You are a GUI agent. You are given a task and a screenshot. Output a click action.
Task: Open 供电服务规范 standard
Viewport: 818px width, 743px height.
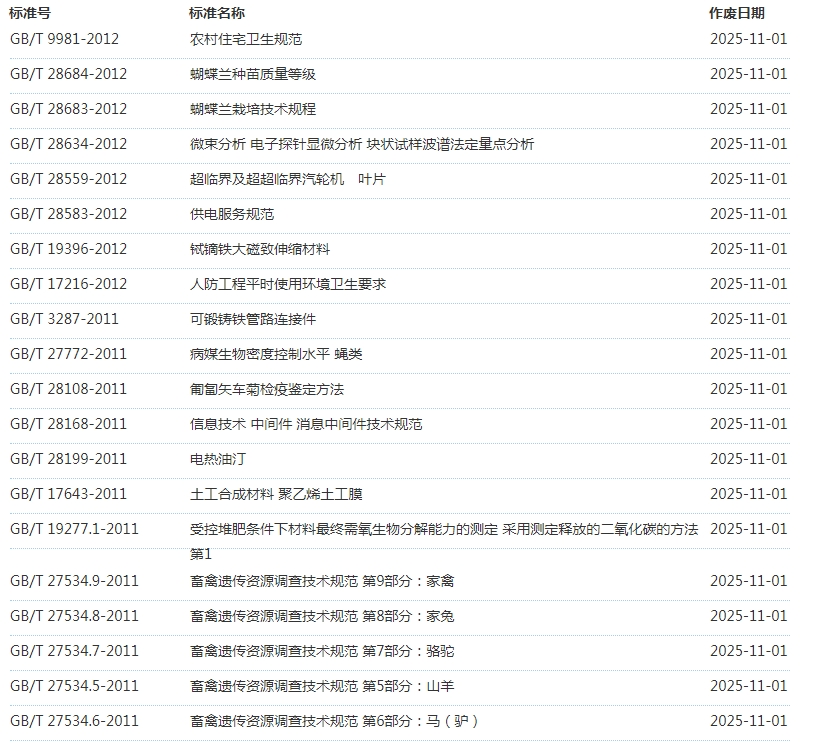click(x=232, y=214)
